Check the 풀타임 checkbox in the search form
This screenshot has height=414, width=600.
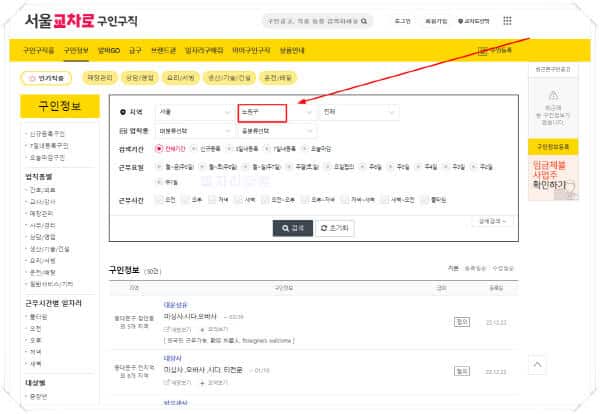point(424,199)
